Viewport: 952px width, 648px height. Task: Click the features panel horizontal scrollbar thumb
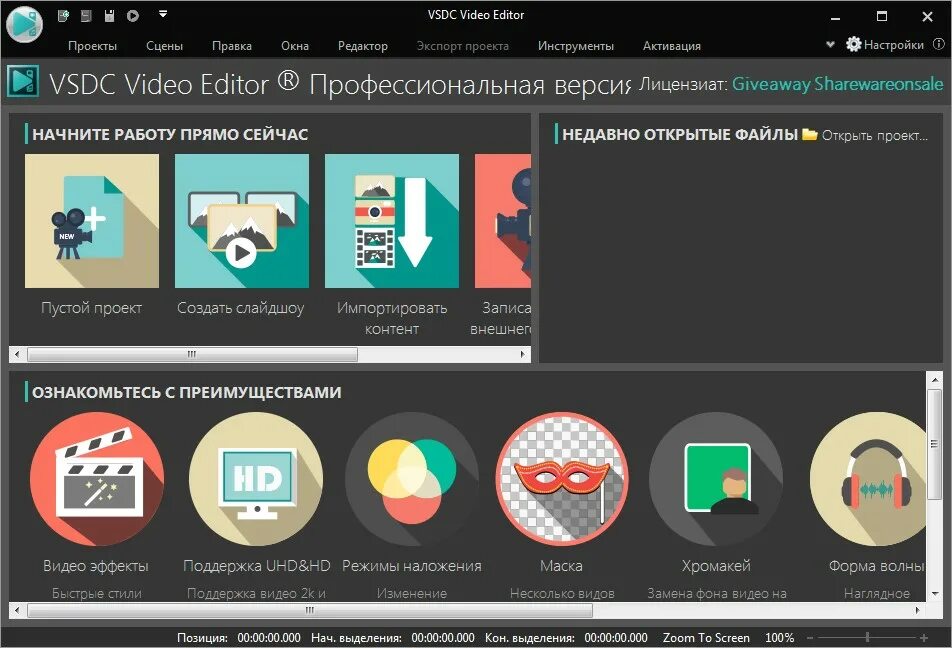(x=310, y=610)
